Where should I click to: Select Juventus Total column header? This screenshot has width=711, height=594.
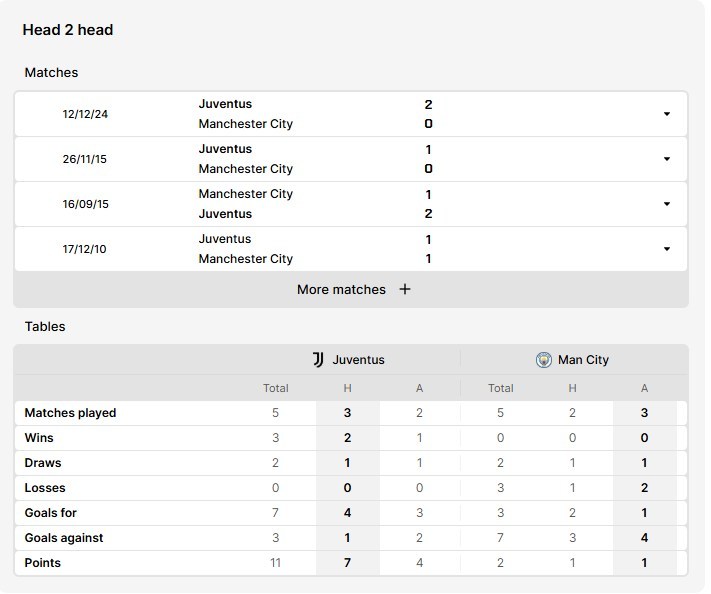coord(275,388)
